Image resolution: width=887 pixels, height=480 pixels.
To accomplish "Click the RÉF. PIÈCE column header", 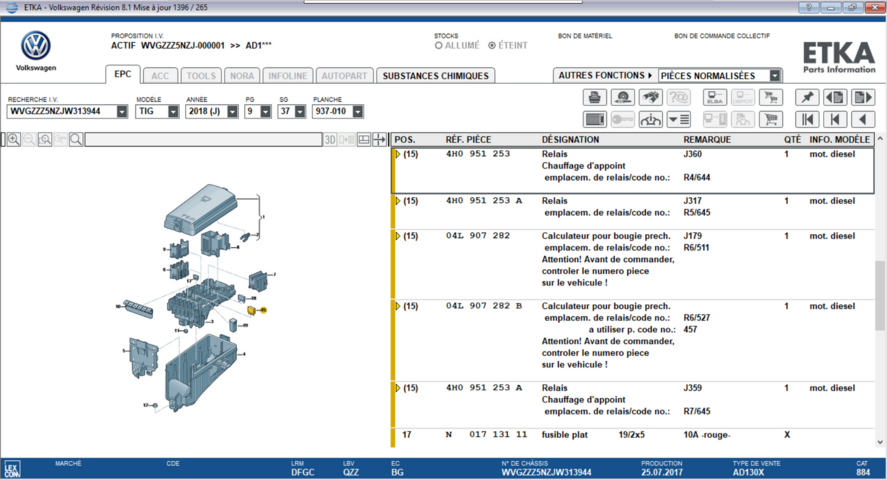I will click(468, 140).
